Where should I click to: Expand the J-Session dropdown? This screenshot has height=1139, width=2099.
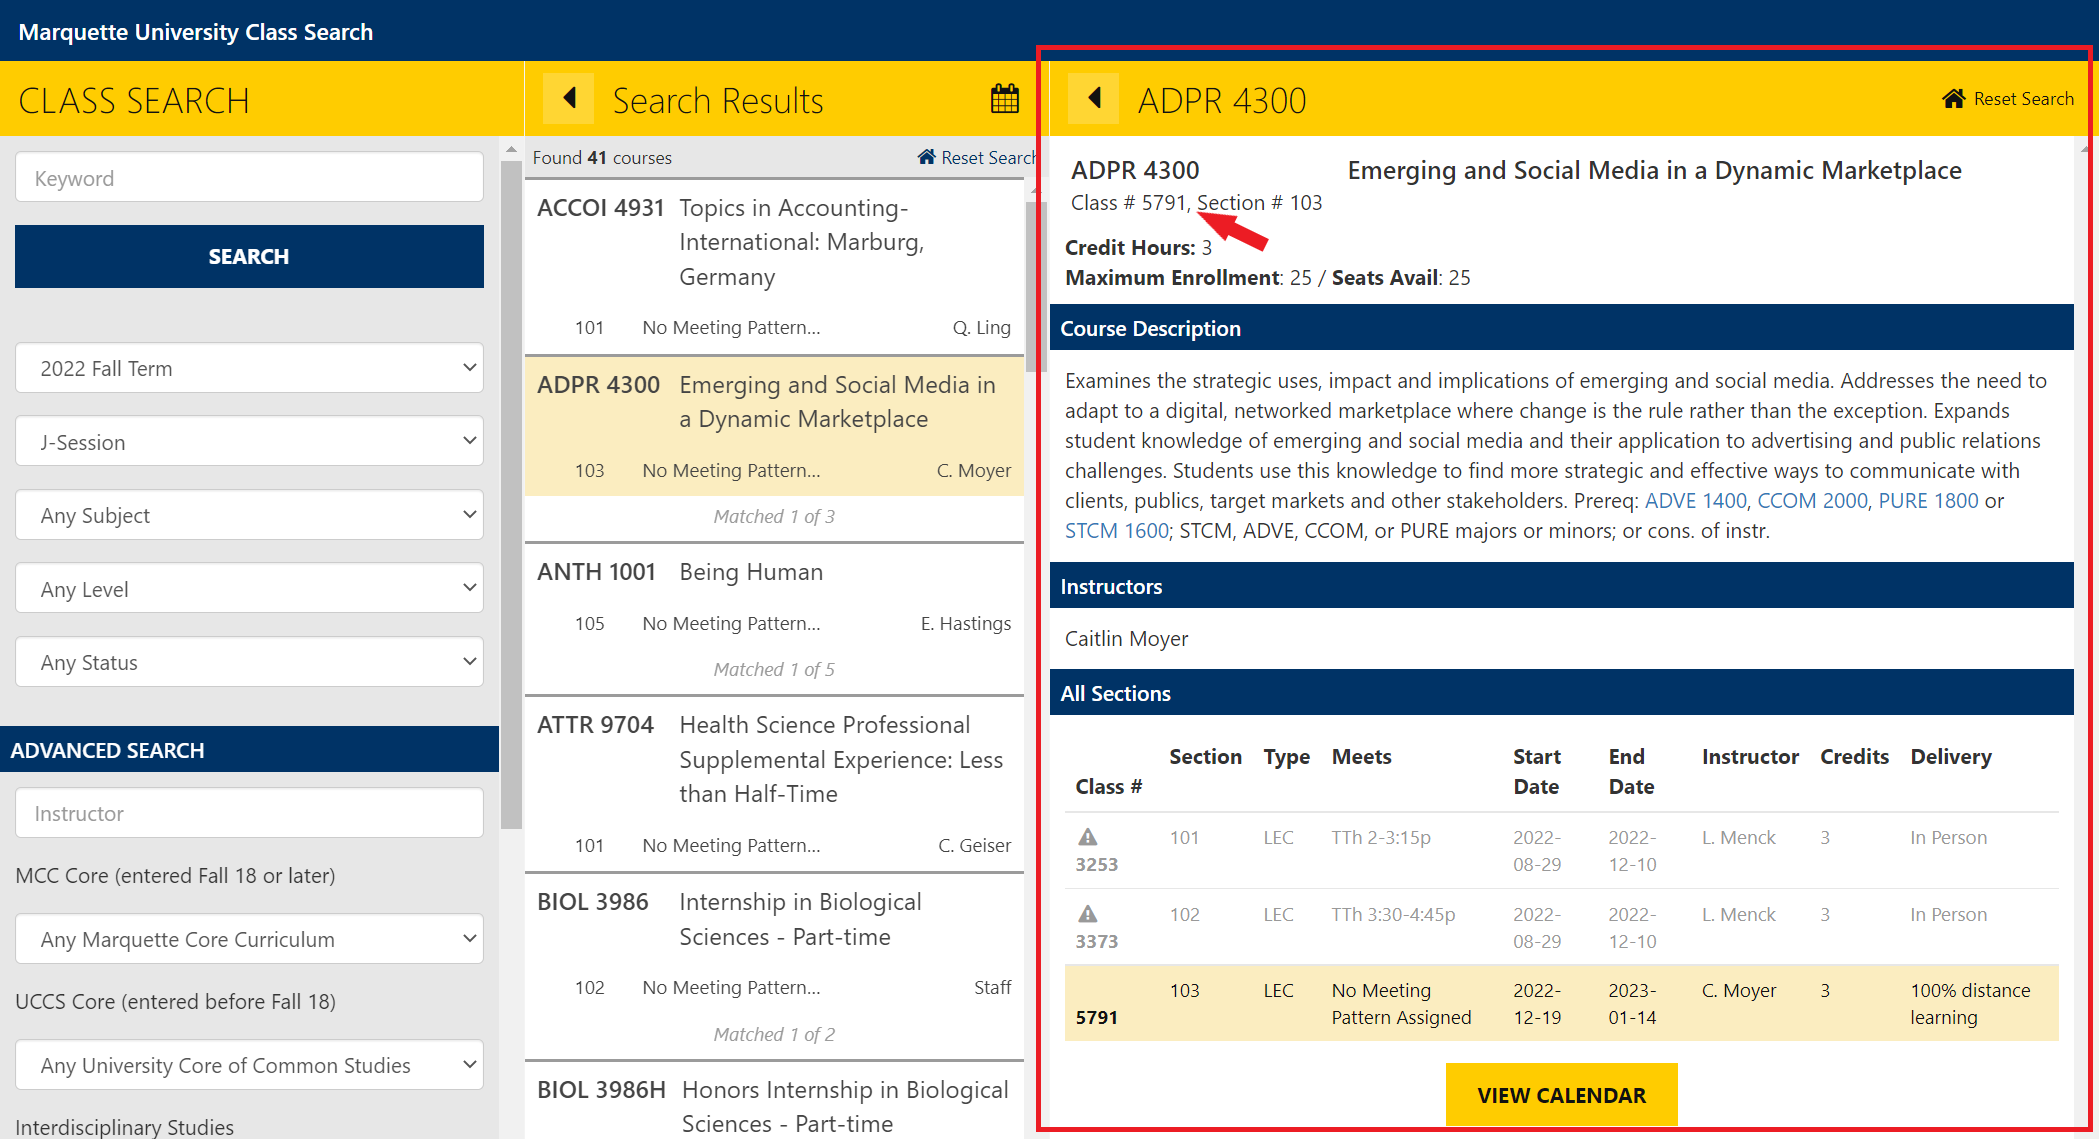click(249, 442)
